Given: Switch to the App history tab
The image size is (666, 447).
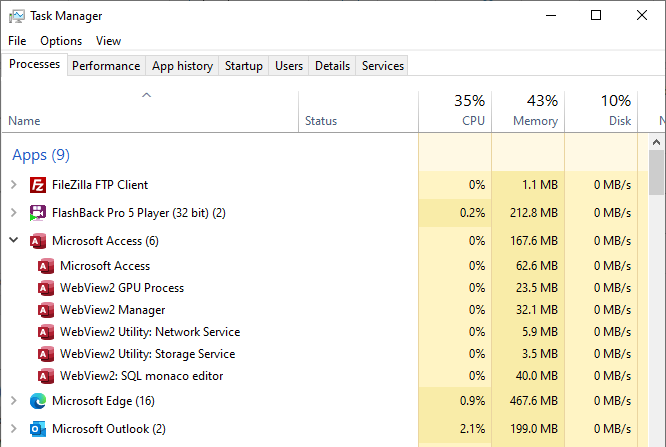Looking at the screenshot, I should (x=182, y=66).
